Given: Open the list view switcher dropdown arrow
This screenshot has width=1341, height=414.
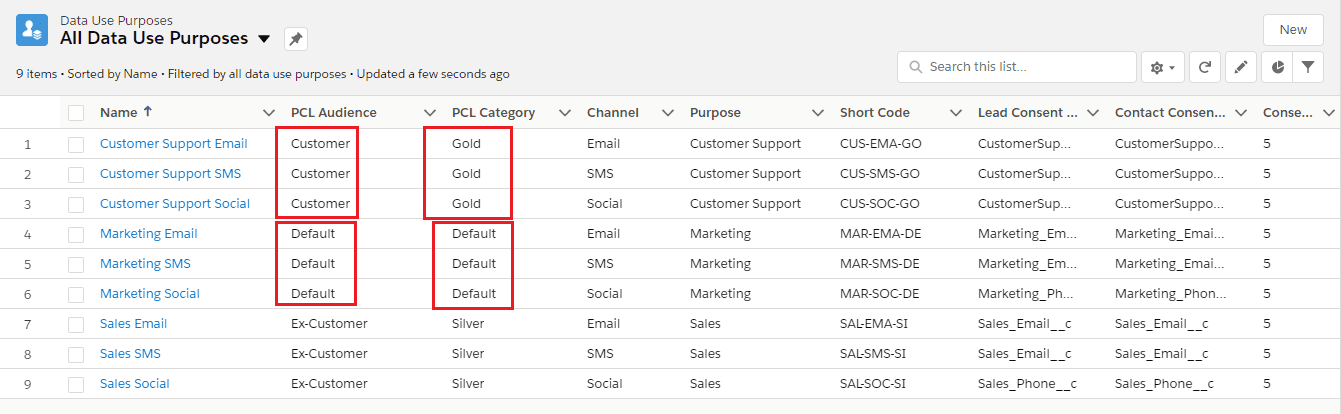Looking at the screenshot, I should (264, 39).
